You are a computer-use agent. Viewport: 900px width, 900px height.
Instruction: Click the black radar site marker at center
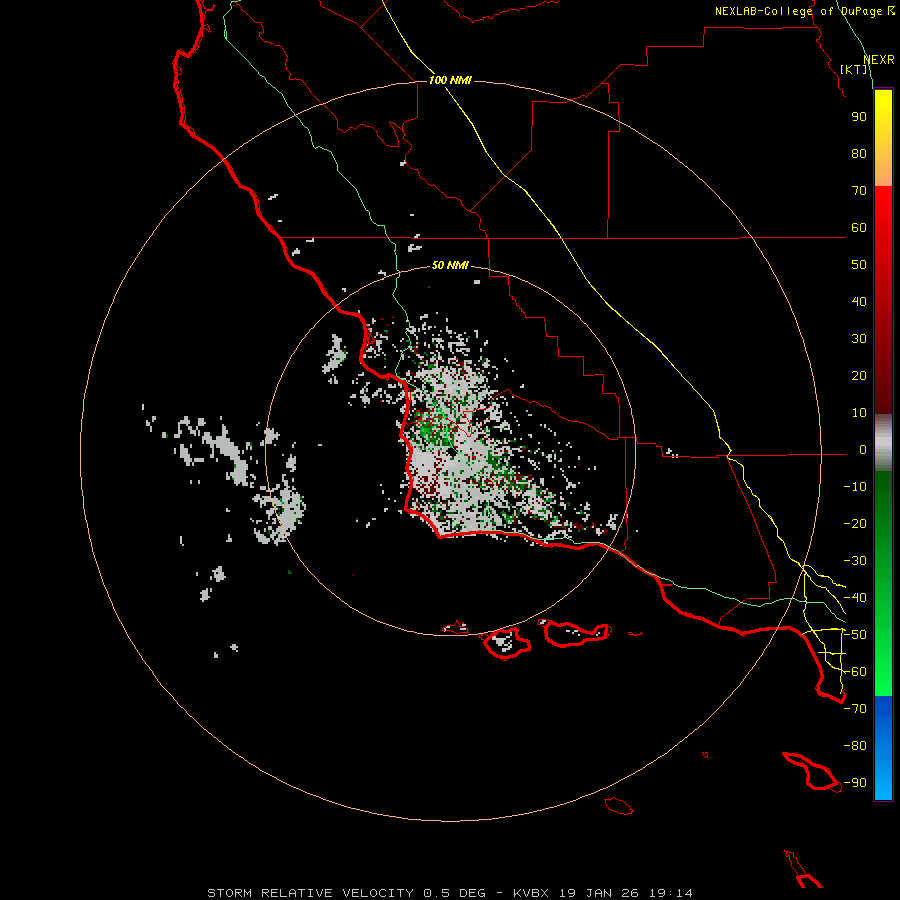click(452, 452)
